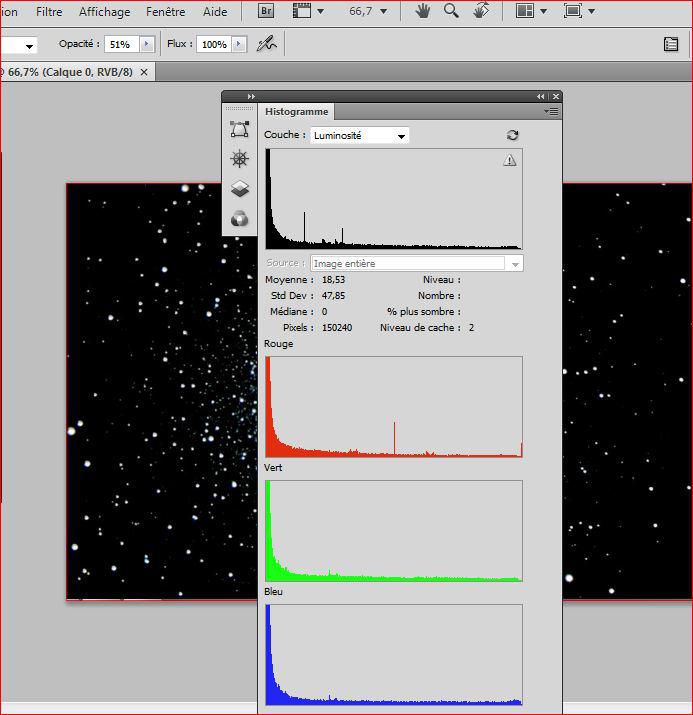Select the Hand tool icon

(423, 10)
